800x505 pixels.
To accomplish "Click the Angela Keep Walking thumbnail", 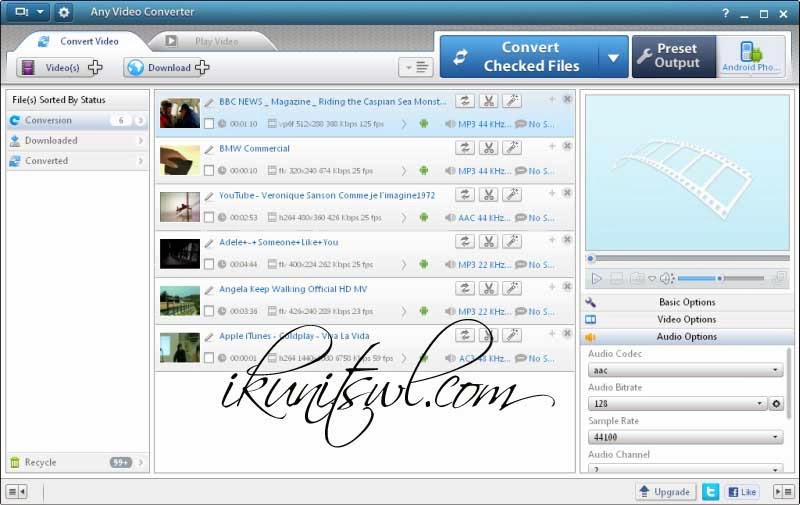I will click(180, 301).
